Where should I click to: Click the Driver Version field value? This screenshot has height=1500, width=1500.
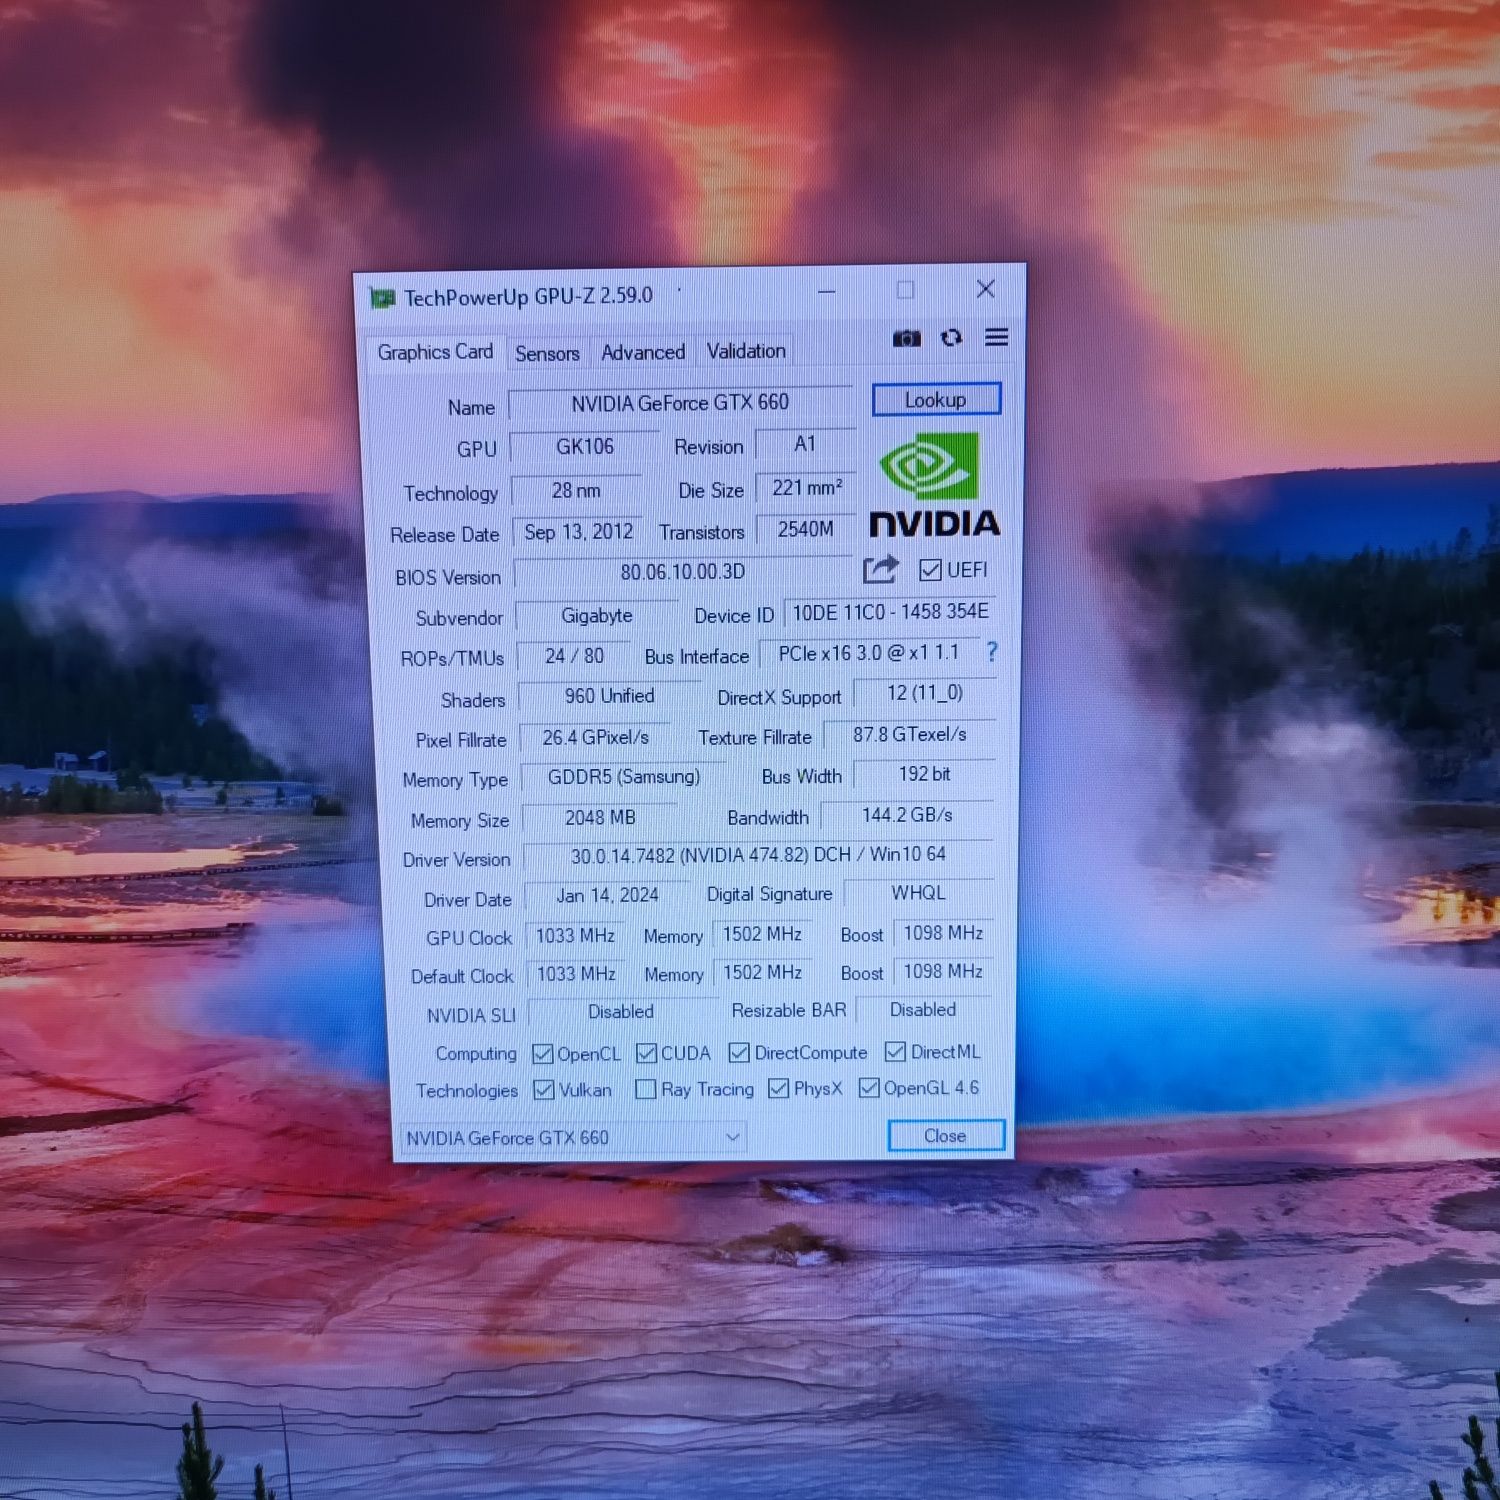point(758,855)
